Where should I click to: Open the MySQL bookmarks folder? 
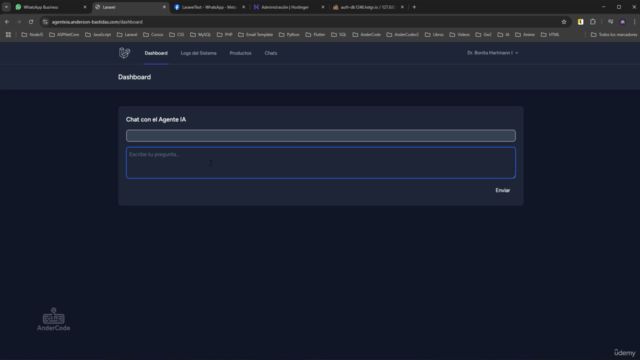point(200,35)
